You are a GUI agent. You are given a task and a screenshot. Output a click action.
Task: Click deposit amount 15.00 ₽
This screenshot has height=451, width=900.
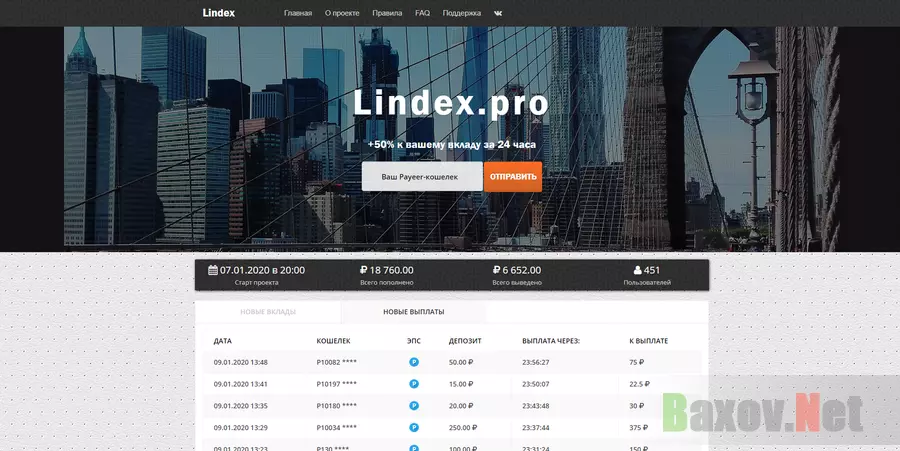coord(461,384)
